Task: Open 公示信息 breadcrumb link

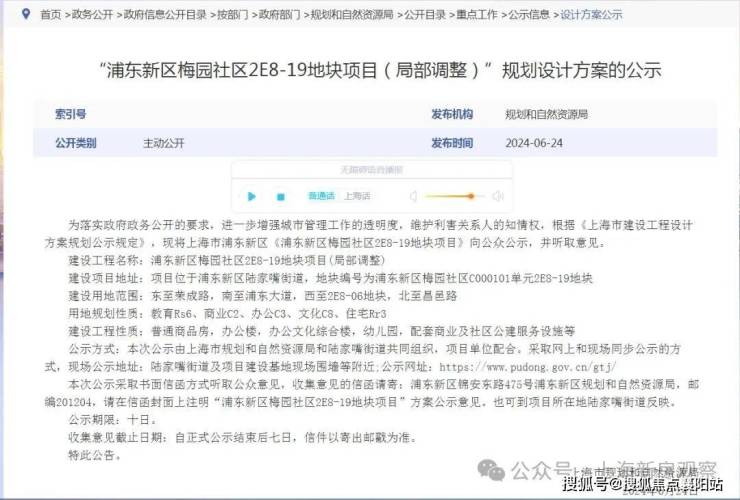Action: pyautogui.click(x=529, y=15)
